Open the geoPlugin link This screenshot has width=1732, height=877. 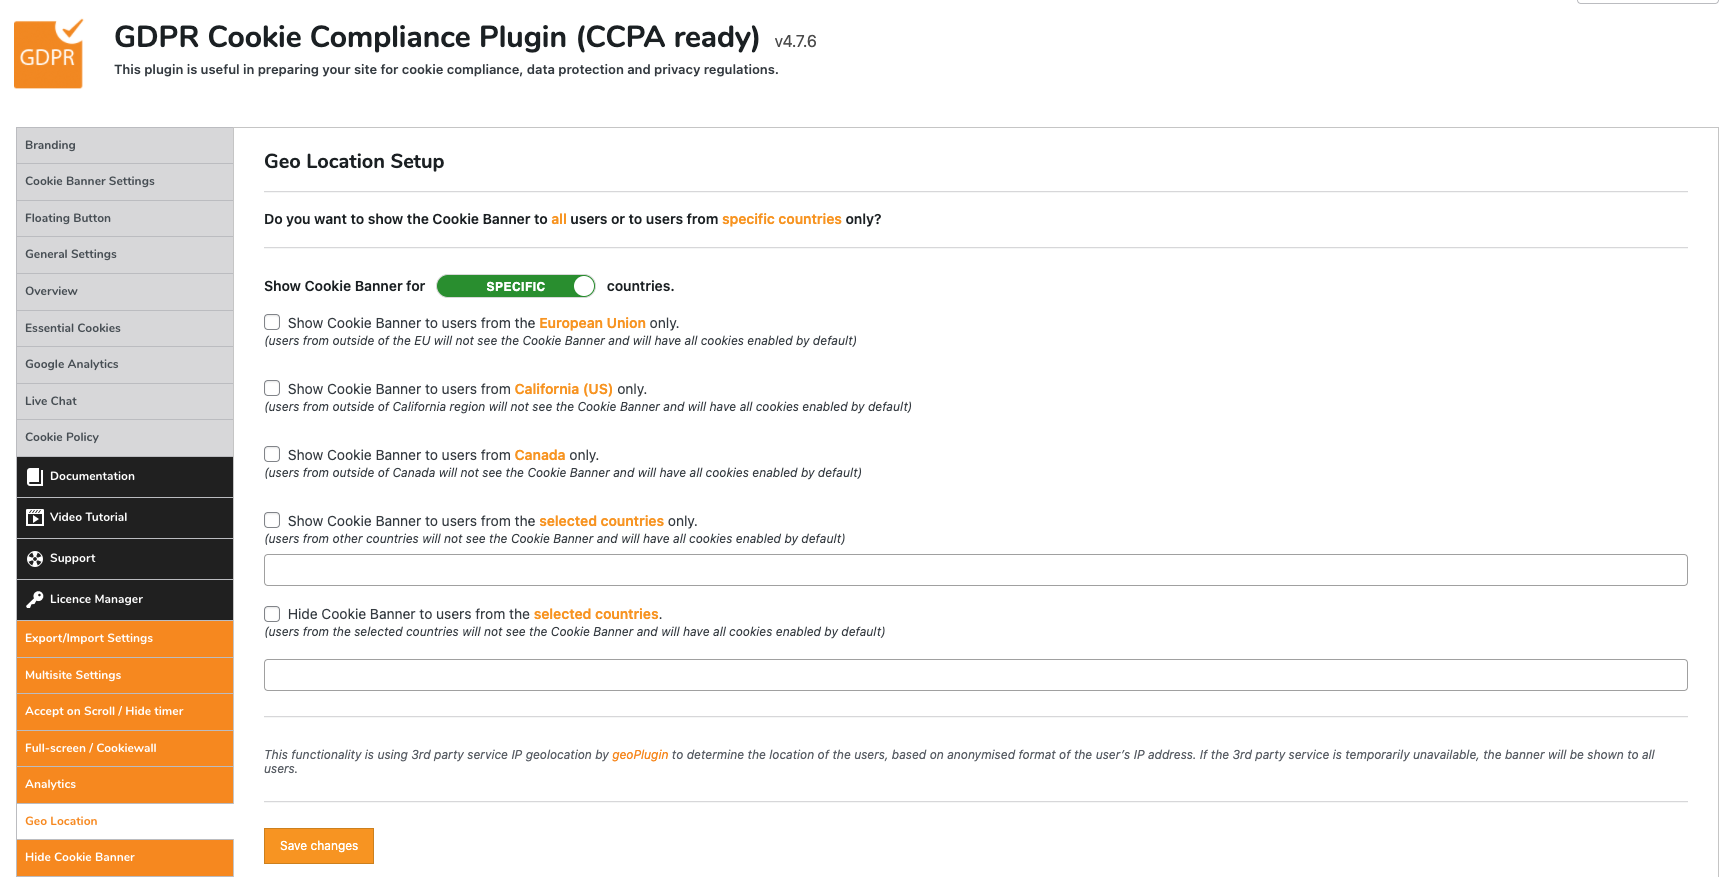640,755
